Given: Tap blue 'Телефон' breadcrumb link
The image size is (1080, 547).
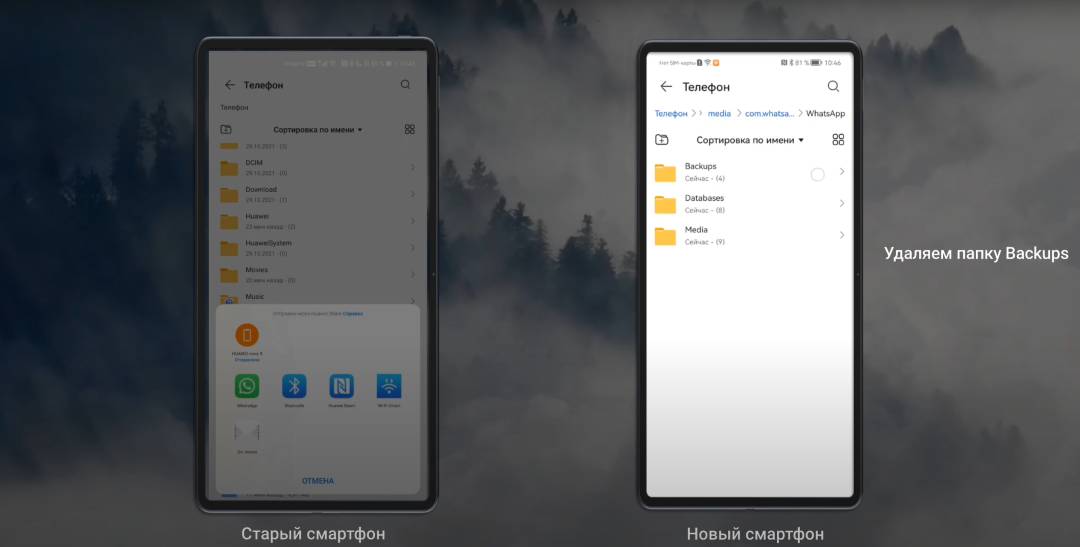Looking at the screenshot, I should point(671,114).
